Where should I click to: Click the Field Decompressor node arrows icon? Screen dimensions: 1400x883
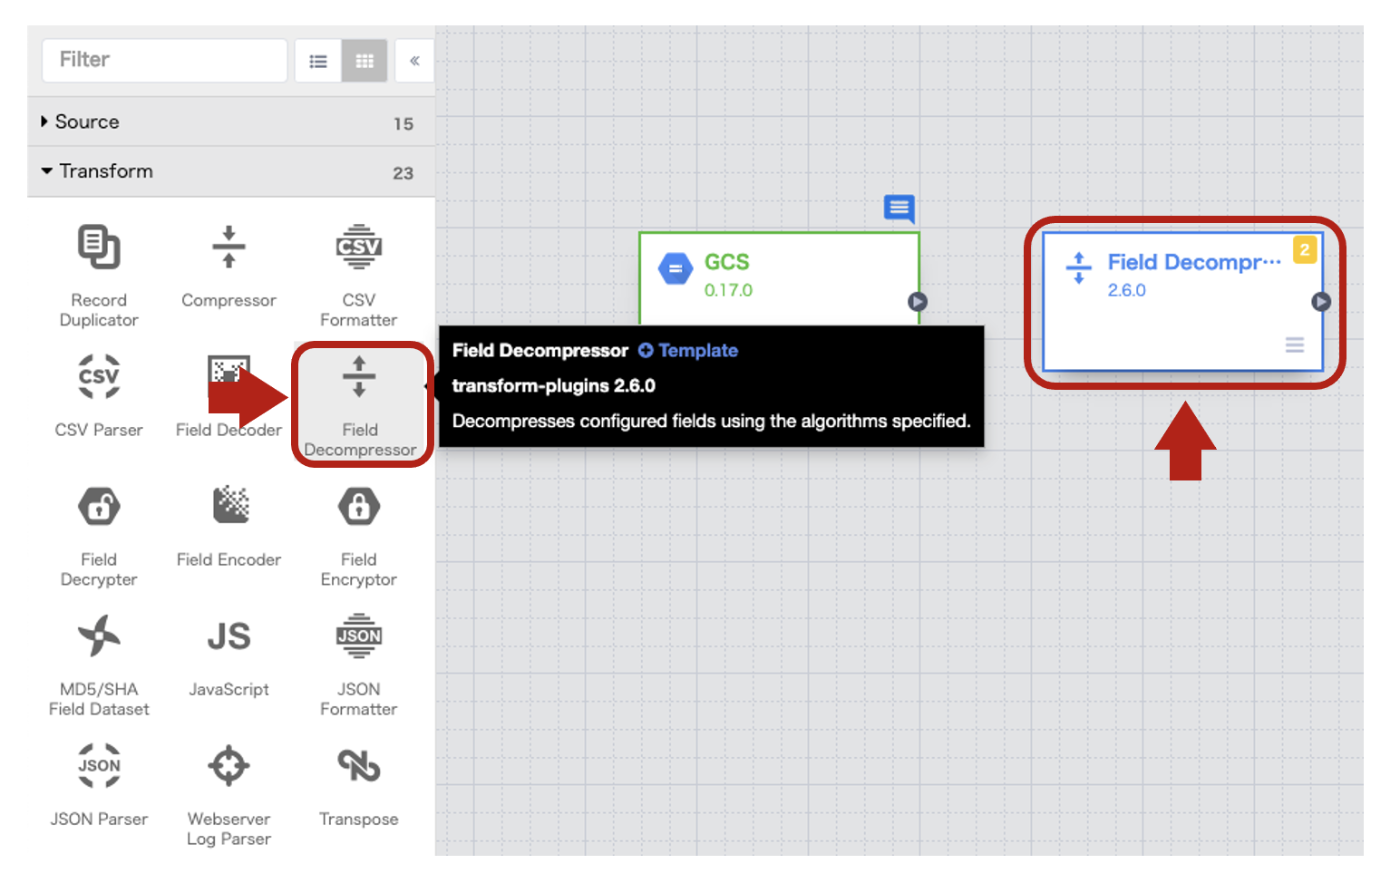(1078, 268)
